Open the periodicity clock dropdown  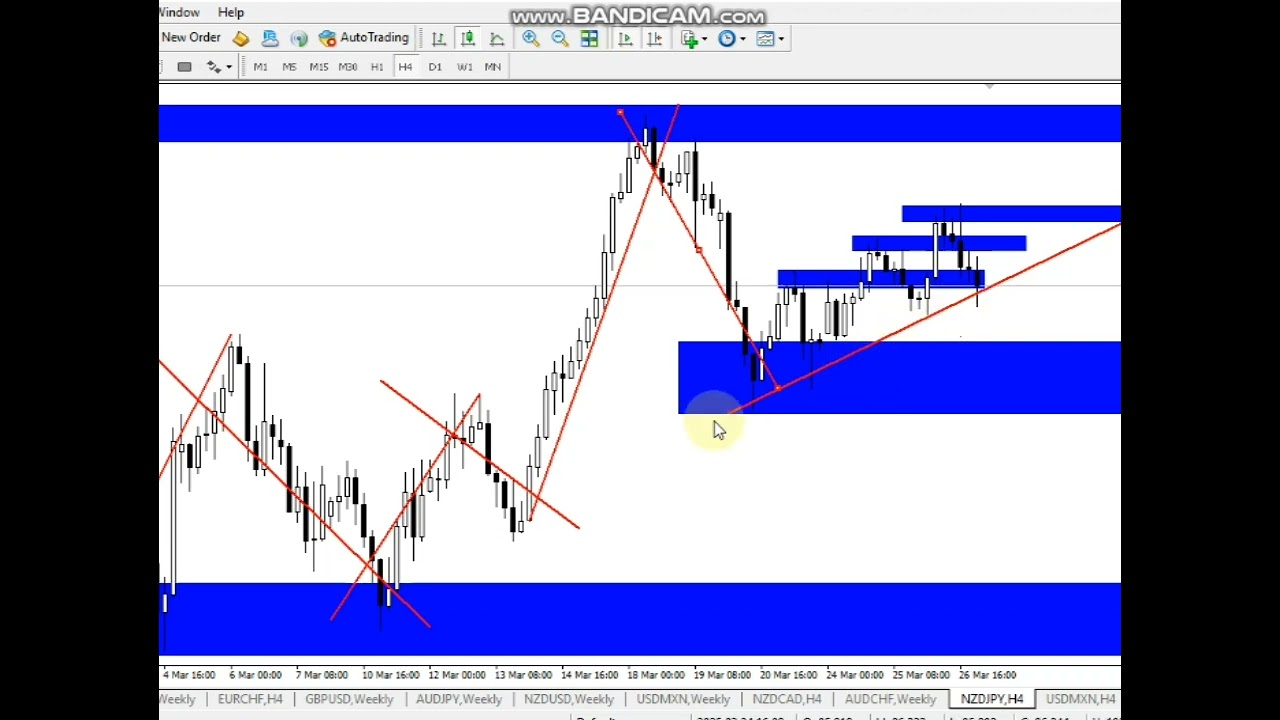tap(732, 39)
